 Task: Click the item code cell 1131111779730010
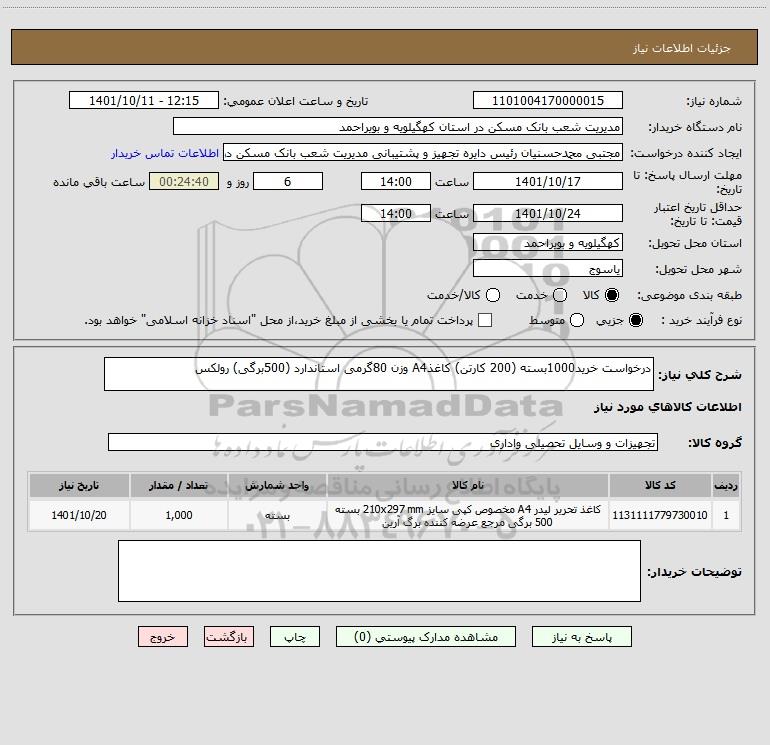[660, 515]
